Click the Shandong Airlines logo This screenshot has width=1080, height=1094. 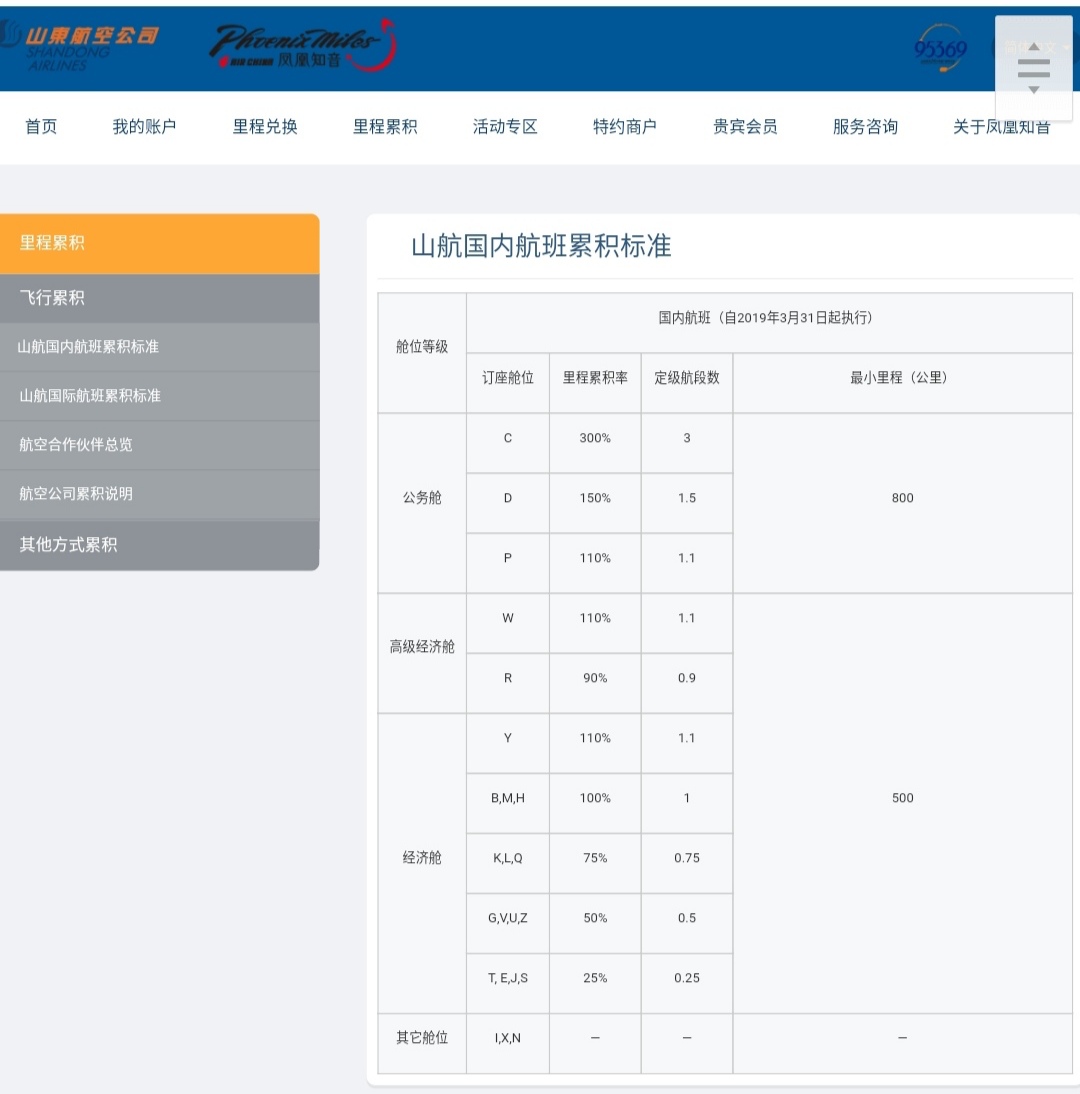80,46
